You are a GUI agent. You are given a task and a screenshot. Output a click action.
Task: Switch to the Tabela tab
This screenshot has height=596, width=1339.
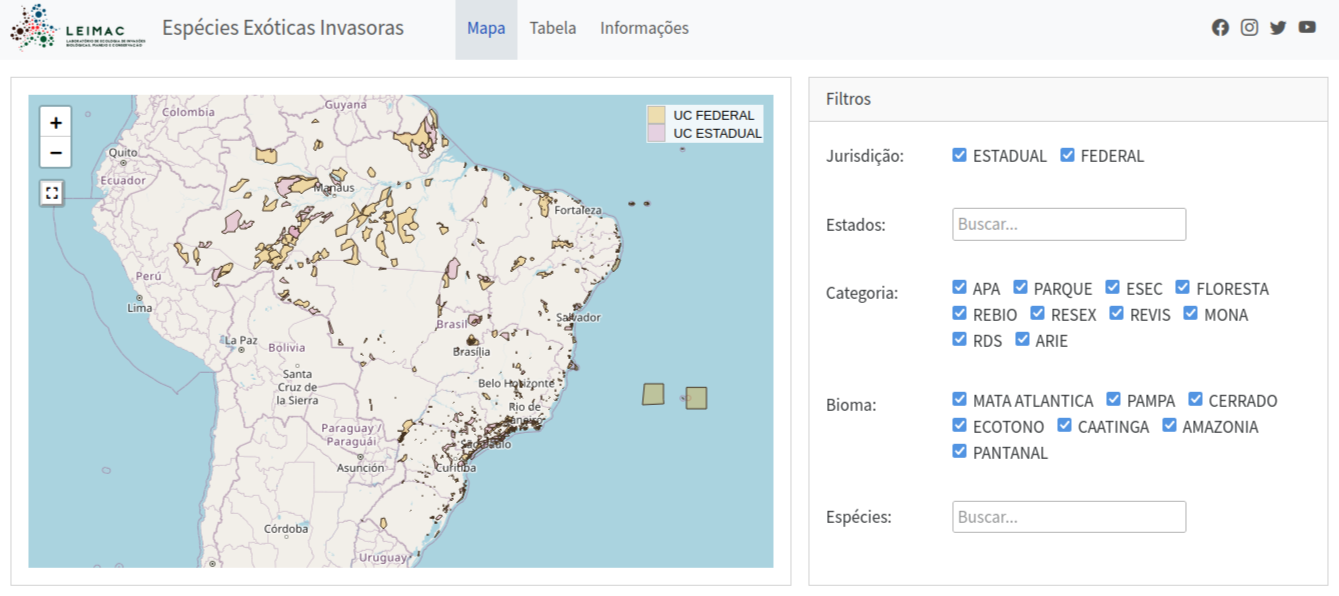tap(553, 28)
